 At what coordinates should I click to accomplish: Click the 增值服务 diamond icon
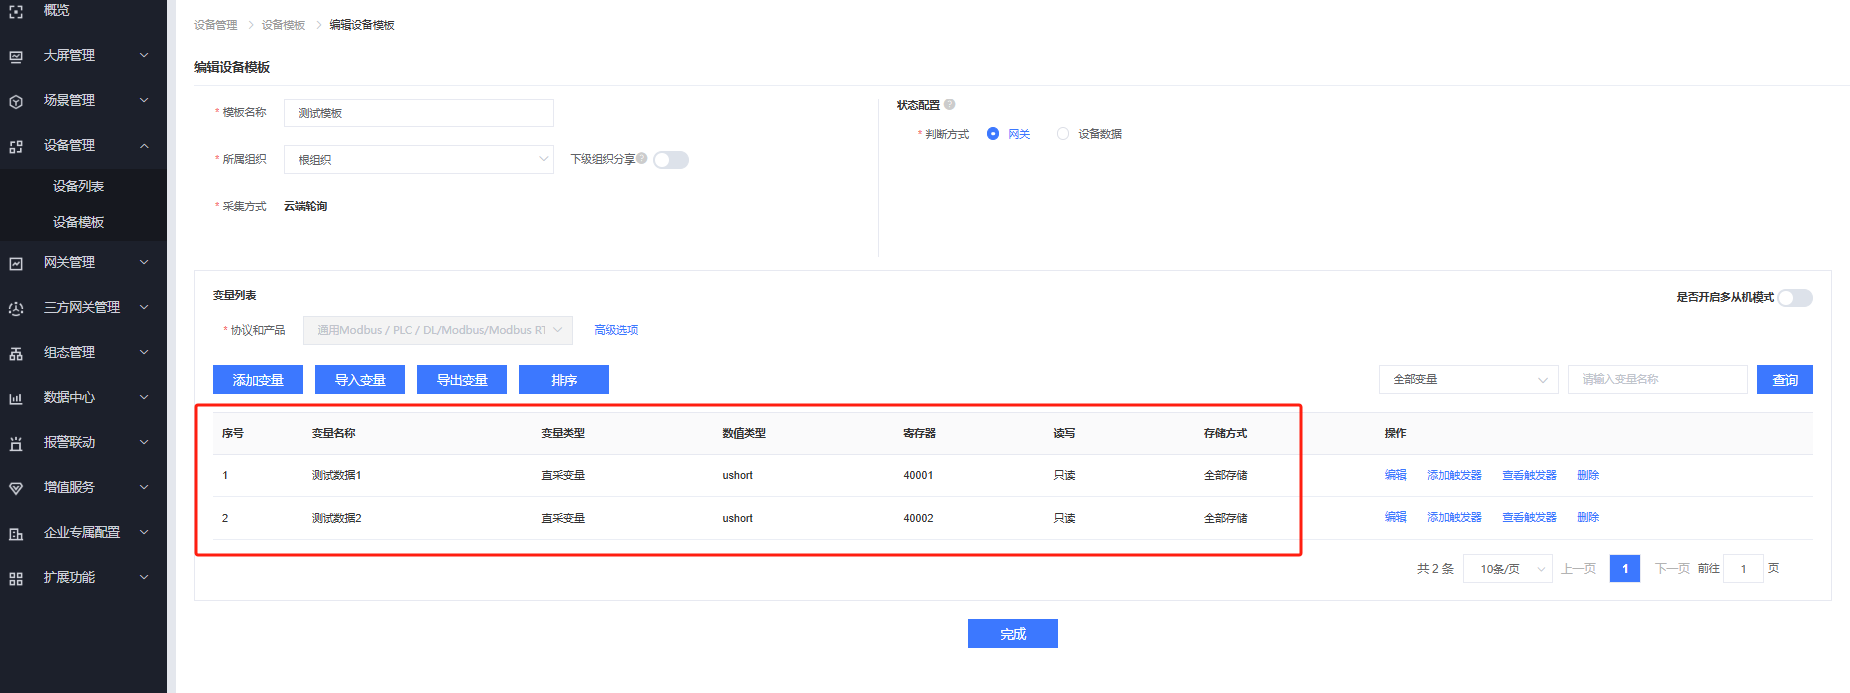[x=16, y=488]
